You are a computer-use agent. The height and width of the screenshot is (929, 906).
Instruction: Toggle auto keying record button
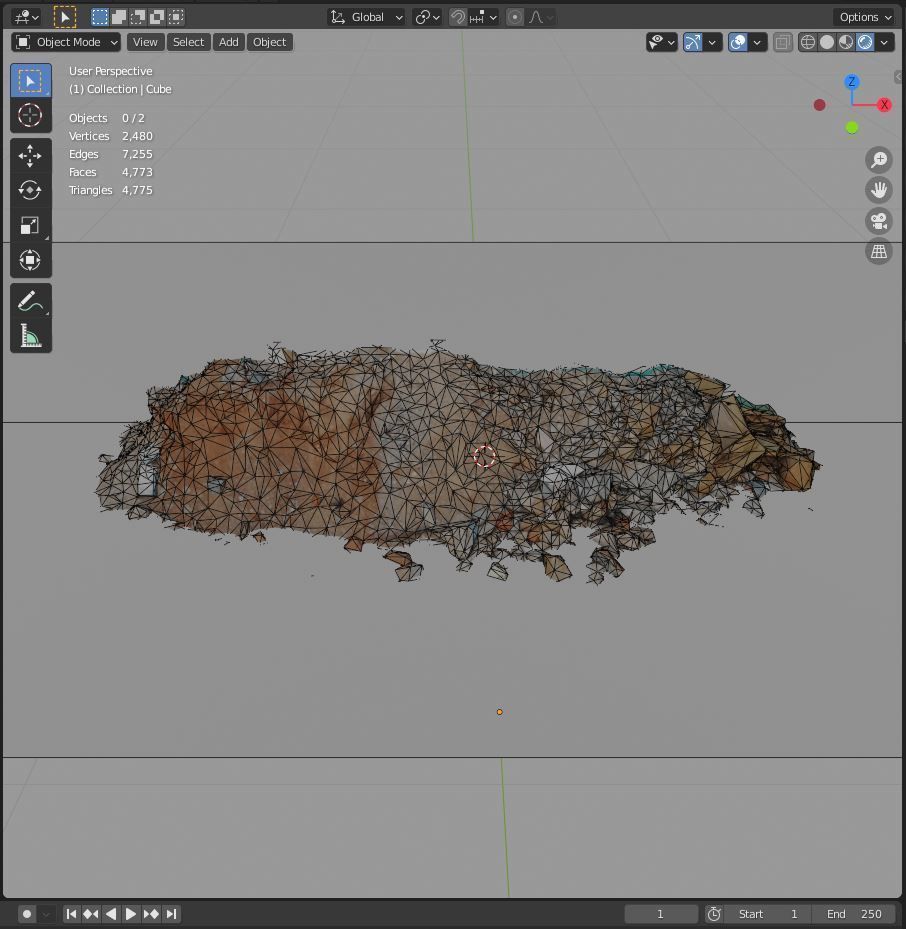point(27,914)
